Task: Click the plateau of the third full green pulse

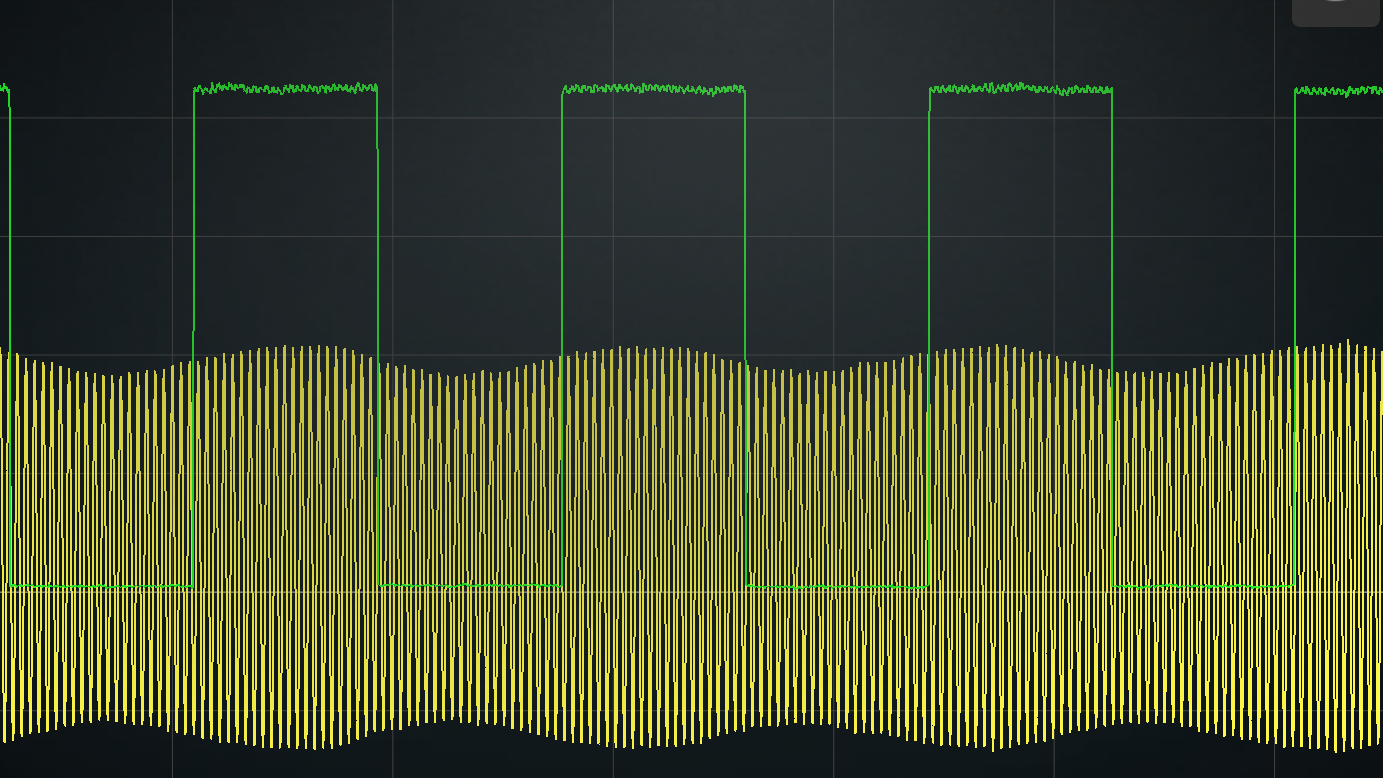Action: [x=1020, y=89]
